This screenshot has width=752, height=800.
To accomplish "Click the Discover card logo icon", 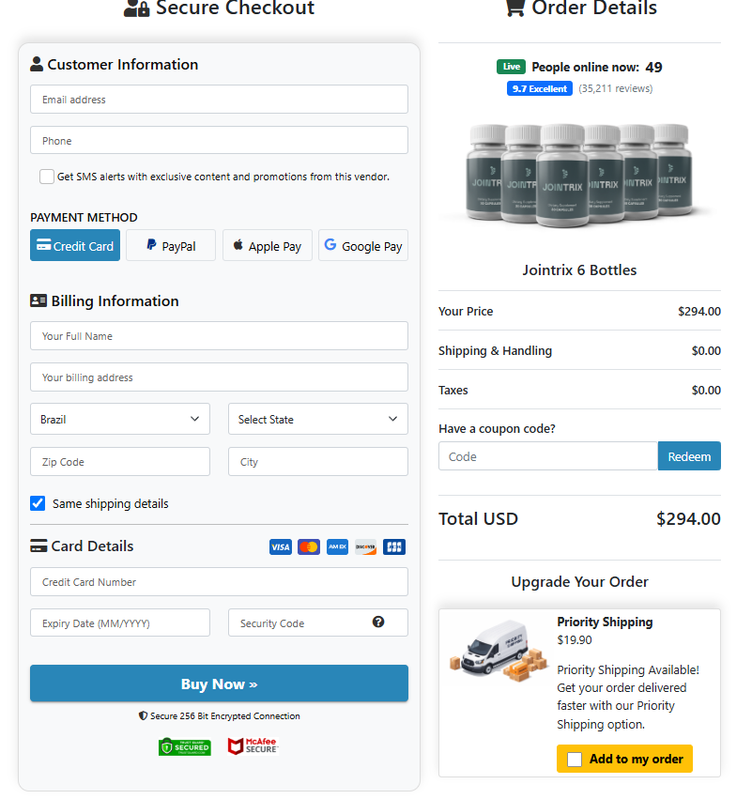I will (366, 547).
